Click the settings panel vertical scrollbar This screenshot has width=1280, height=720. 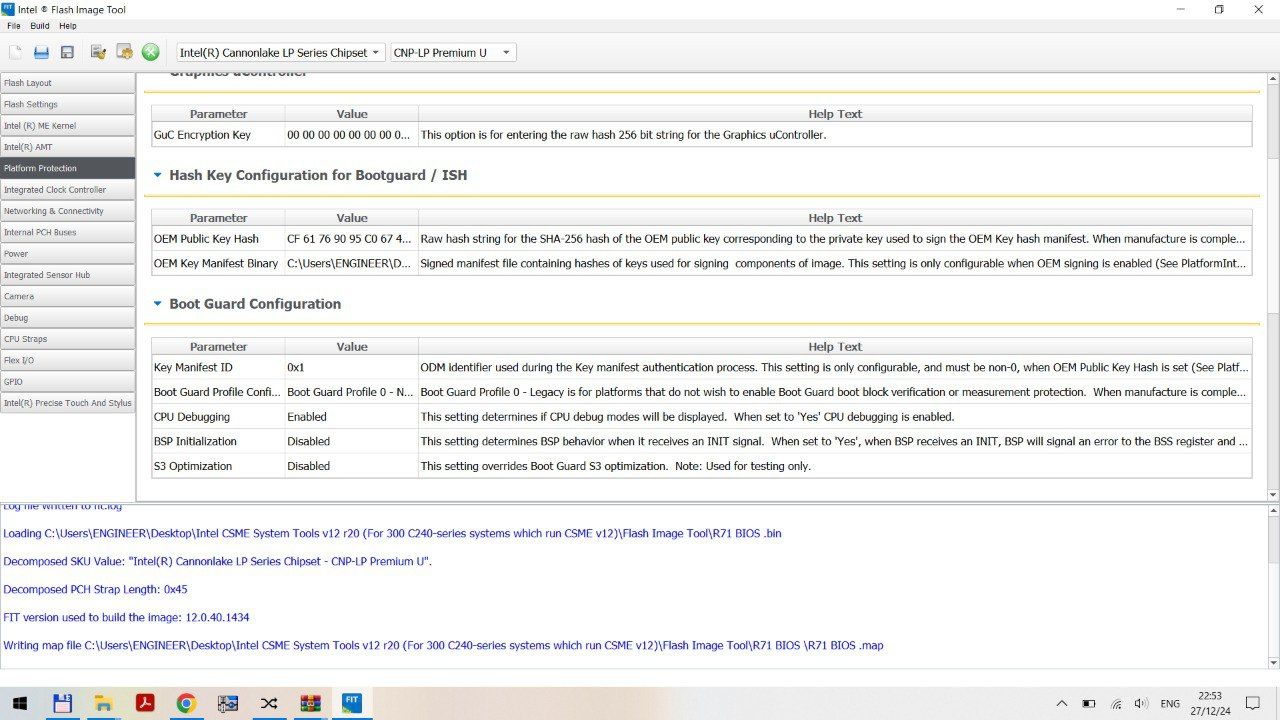(1273, 287)
